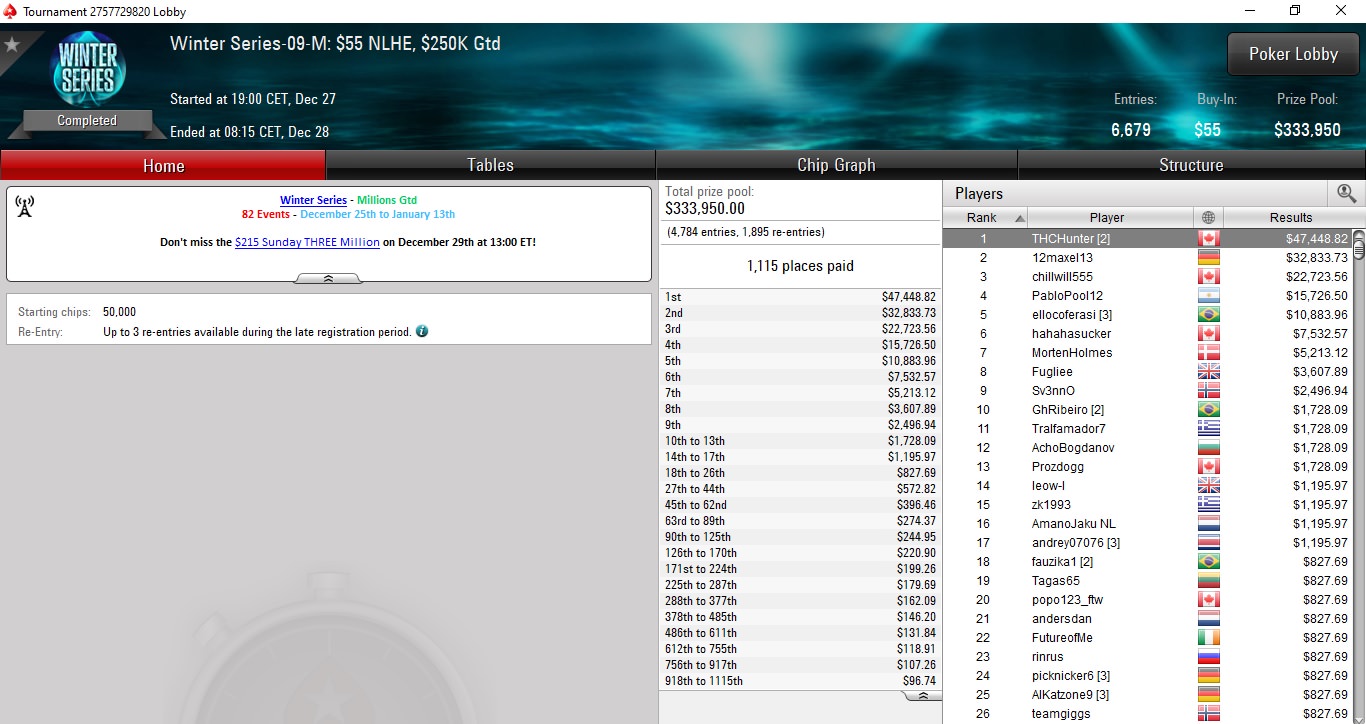Click the Poker Lobby button
The image size is (1366, 724).
(1293, 54)
